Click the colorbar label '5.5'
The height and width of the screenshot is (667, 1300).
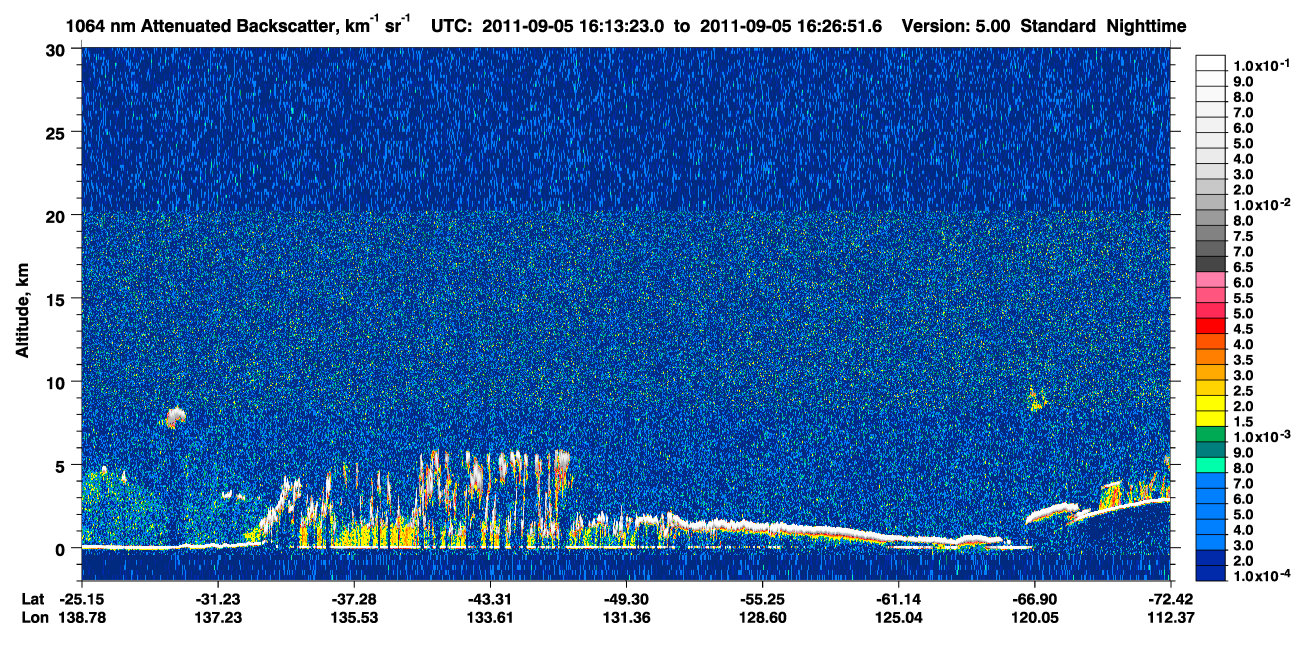click(1243, 298)
